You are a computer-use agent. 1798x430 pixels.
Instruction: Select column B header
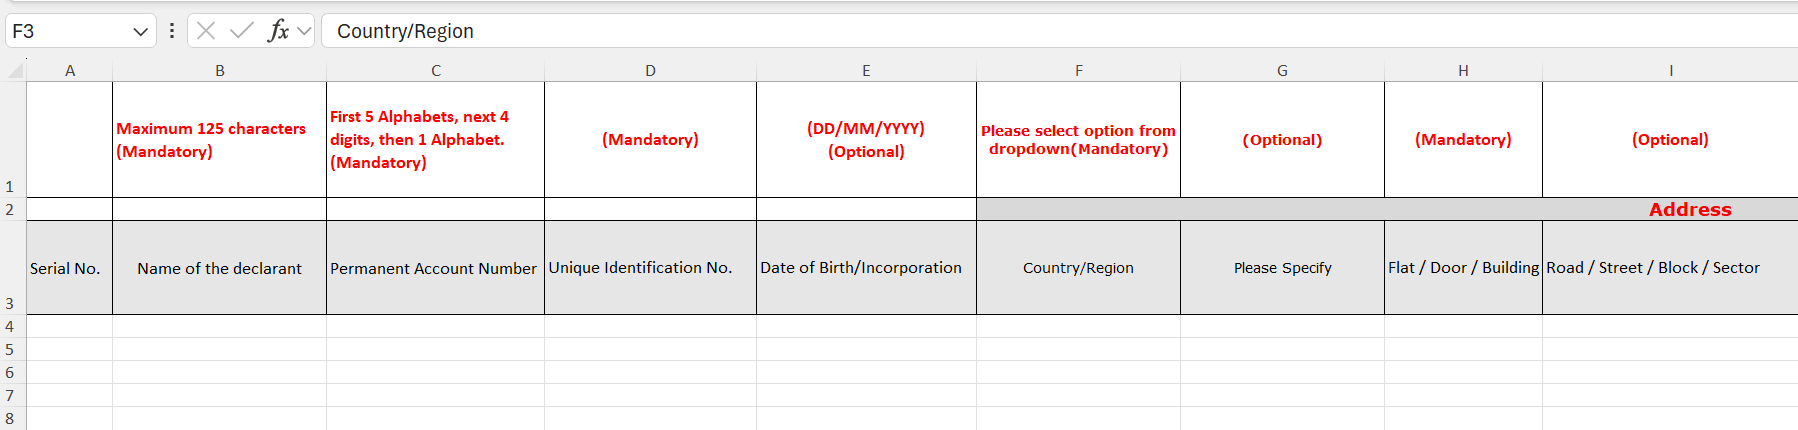220,71
